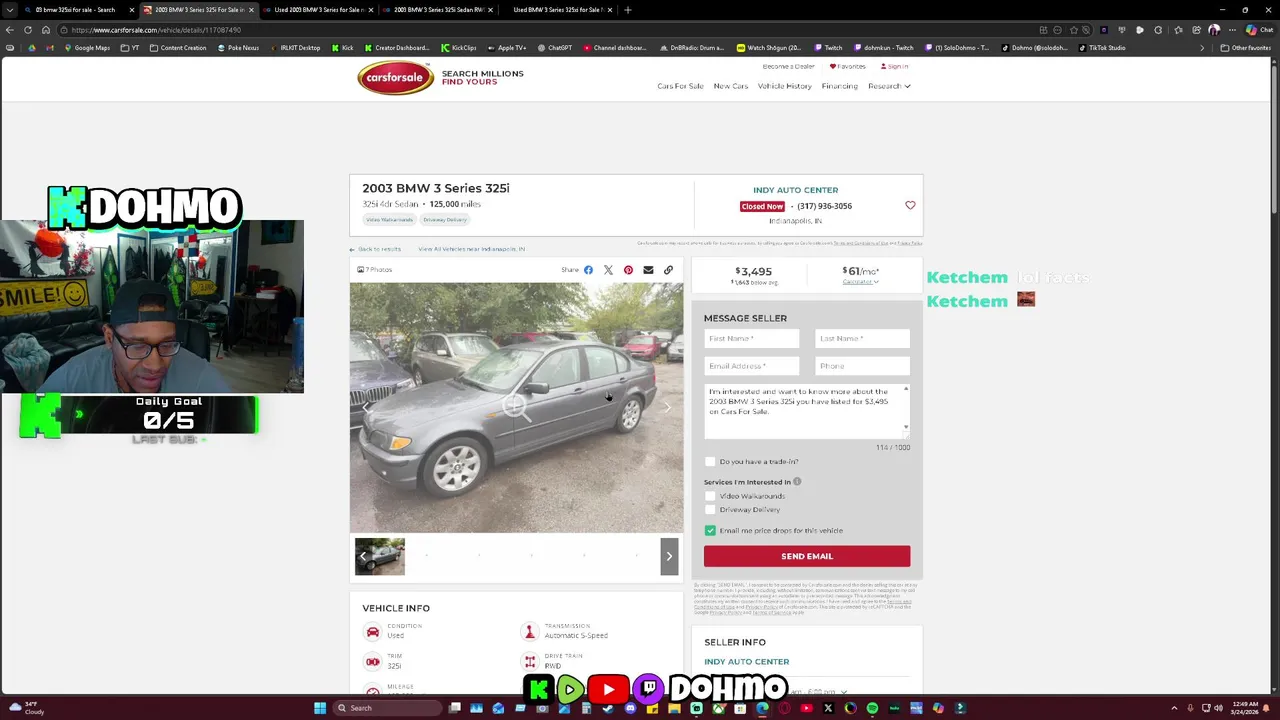Viewport: 1280px width, 720px height.
Task: Share listing on Pinterest
Action: click(628, 270)
